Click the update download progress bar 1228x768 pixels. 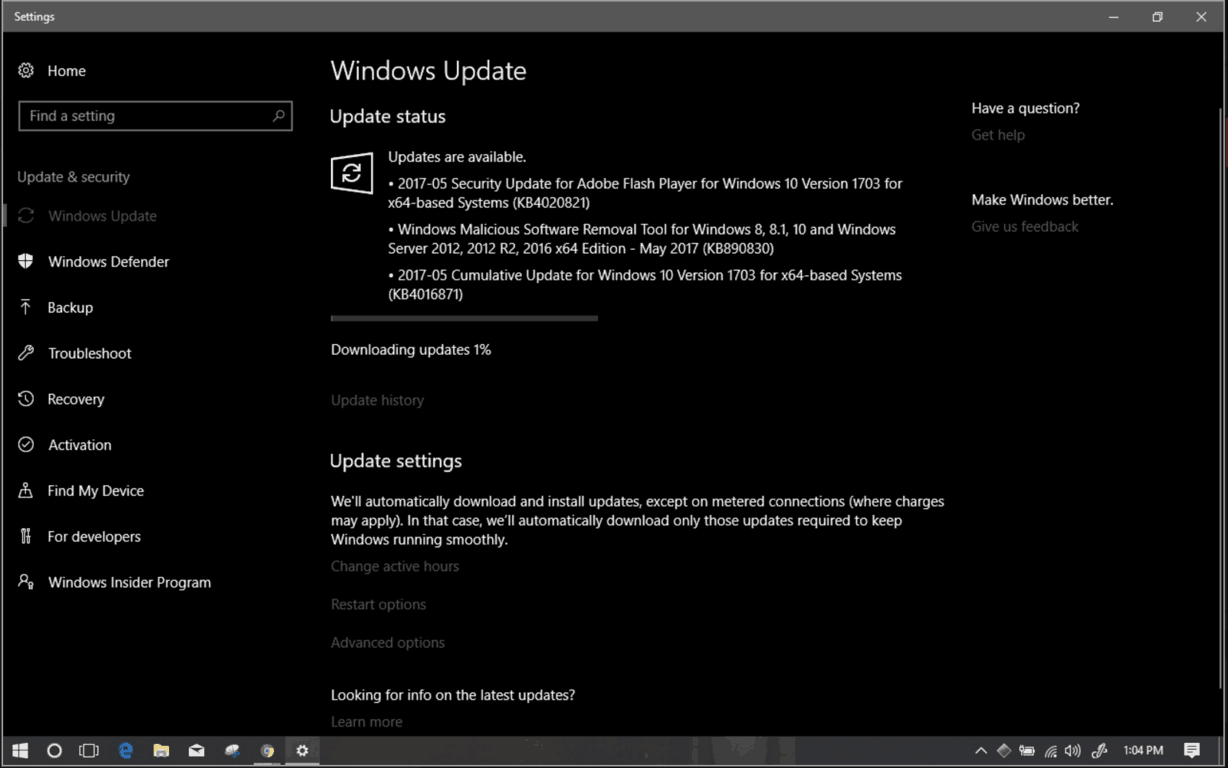coord(464,319)
